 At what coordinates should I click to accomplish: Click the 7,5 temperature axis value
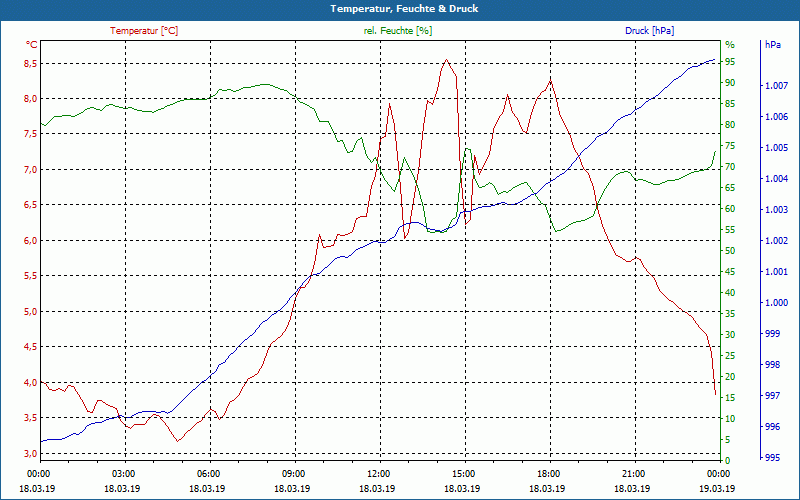coord(30,134)
